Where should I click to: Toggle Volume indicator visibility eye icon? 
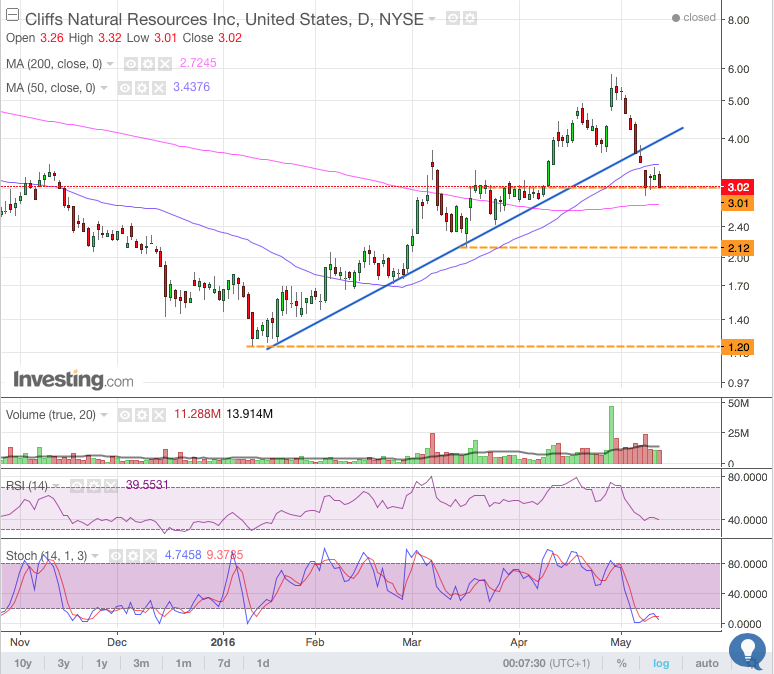125,415
